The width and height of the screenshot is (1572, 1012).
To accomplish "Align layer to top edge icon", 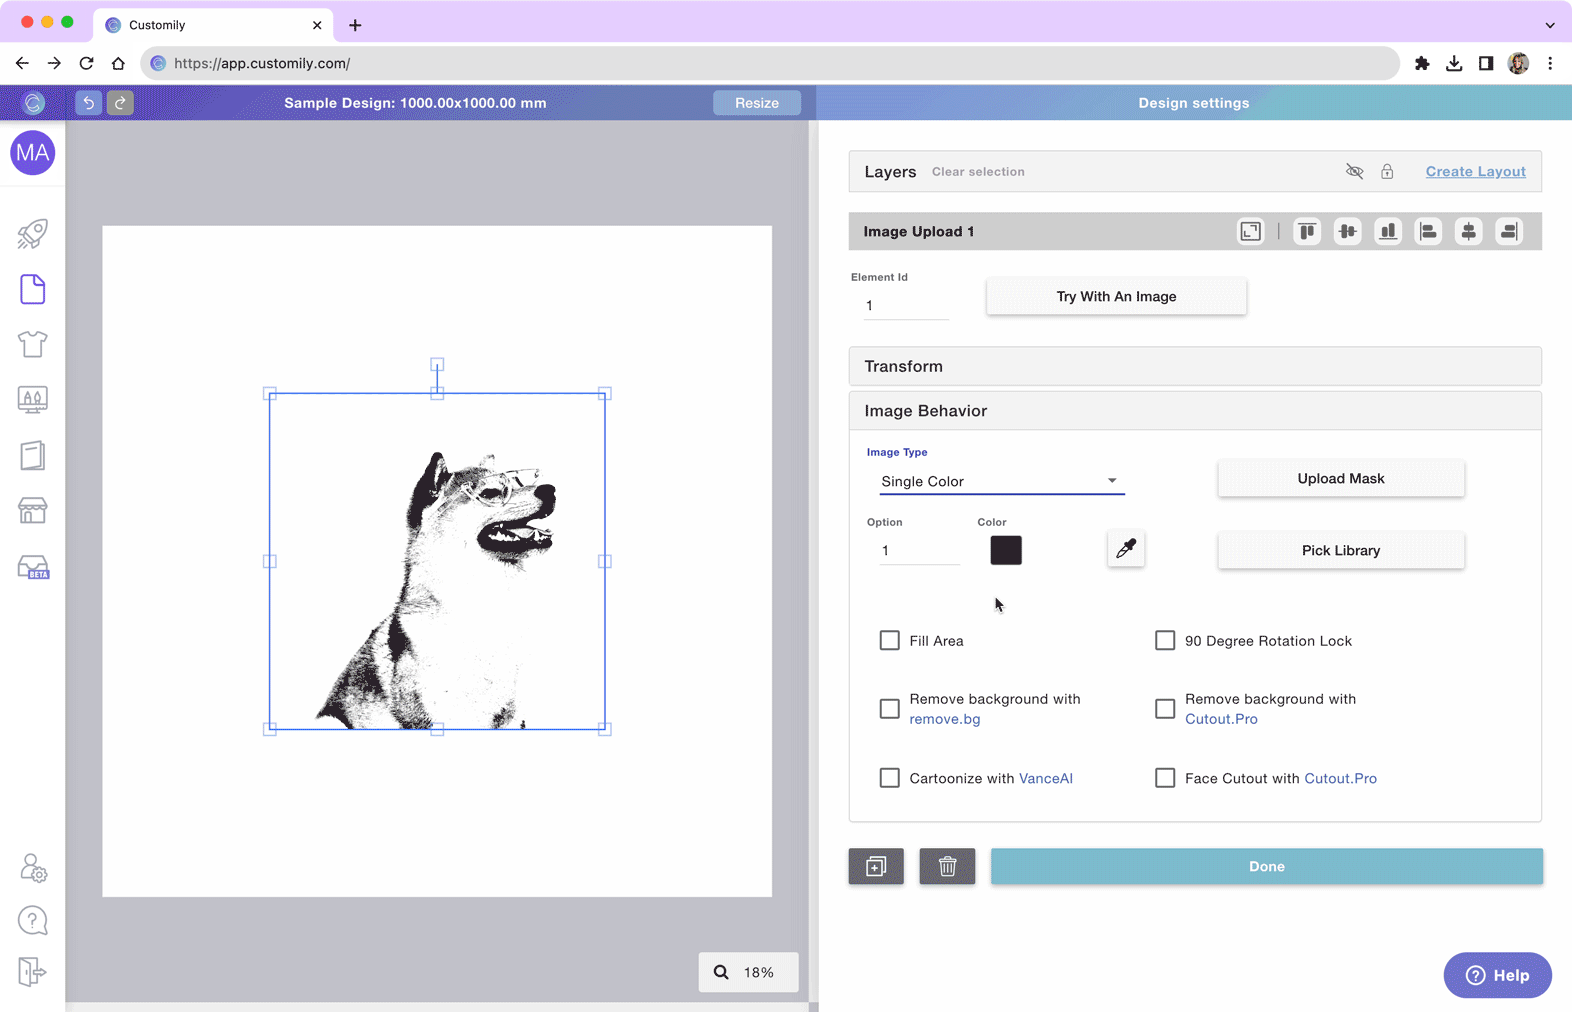I will coord(1306,232).
